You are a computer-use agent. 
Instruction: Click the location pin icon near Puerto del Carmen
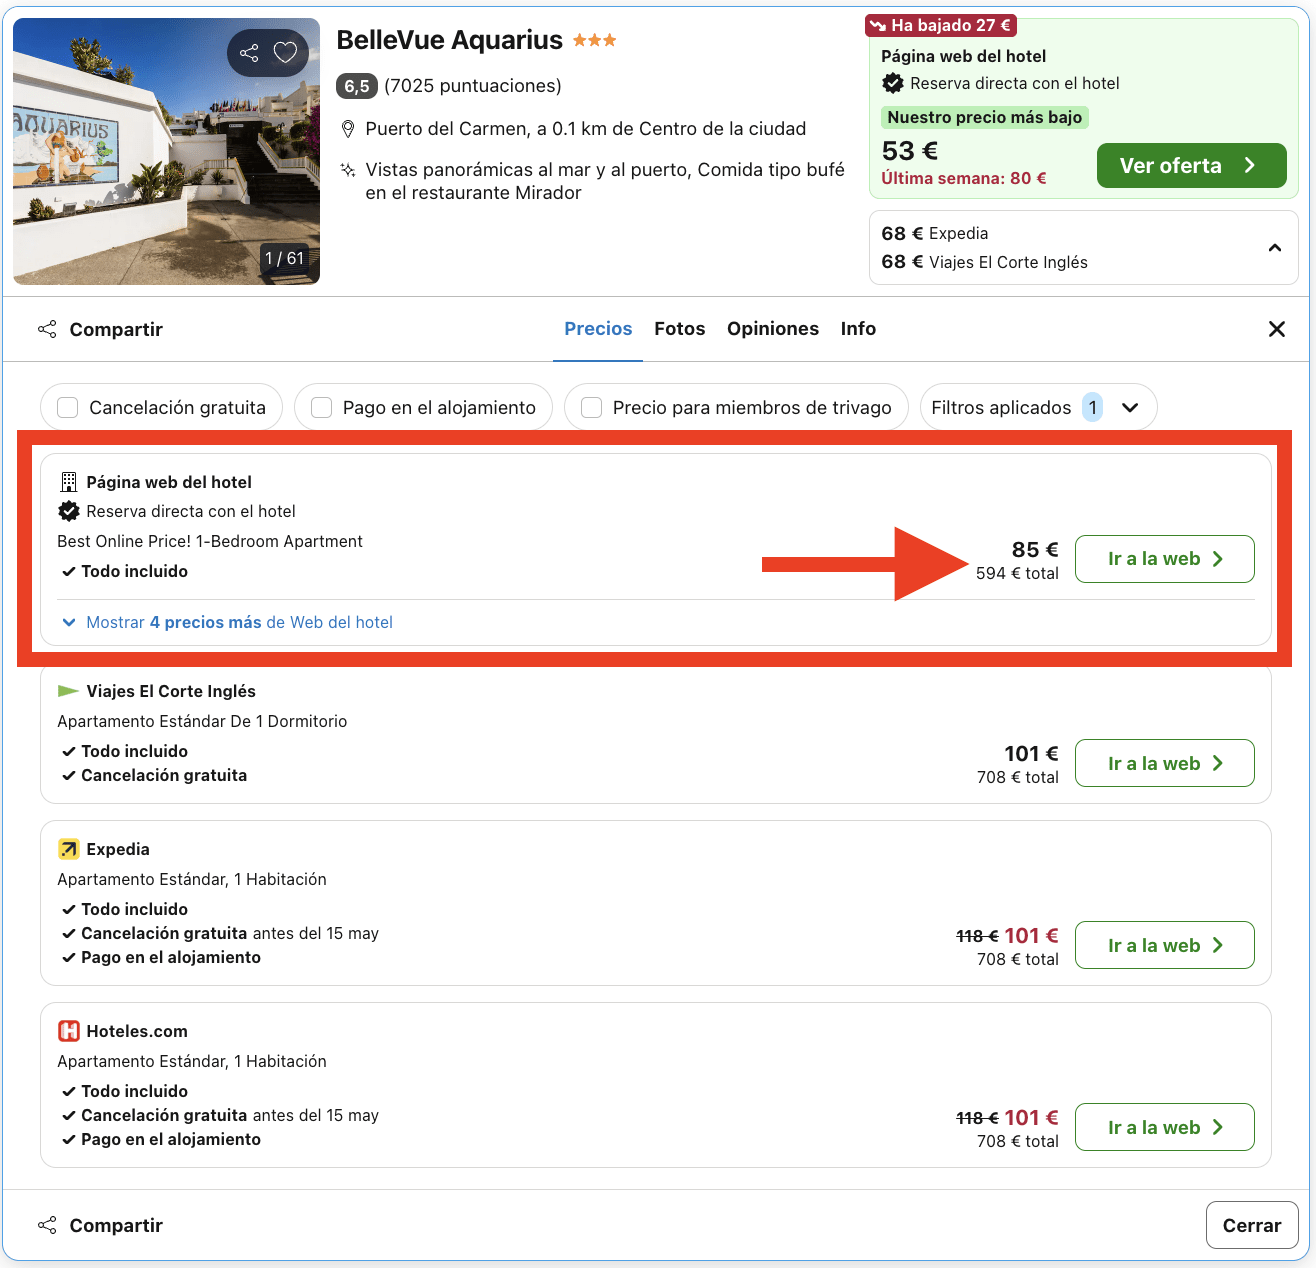348,128
